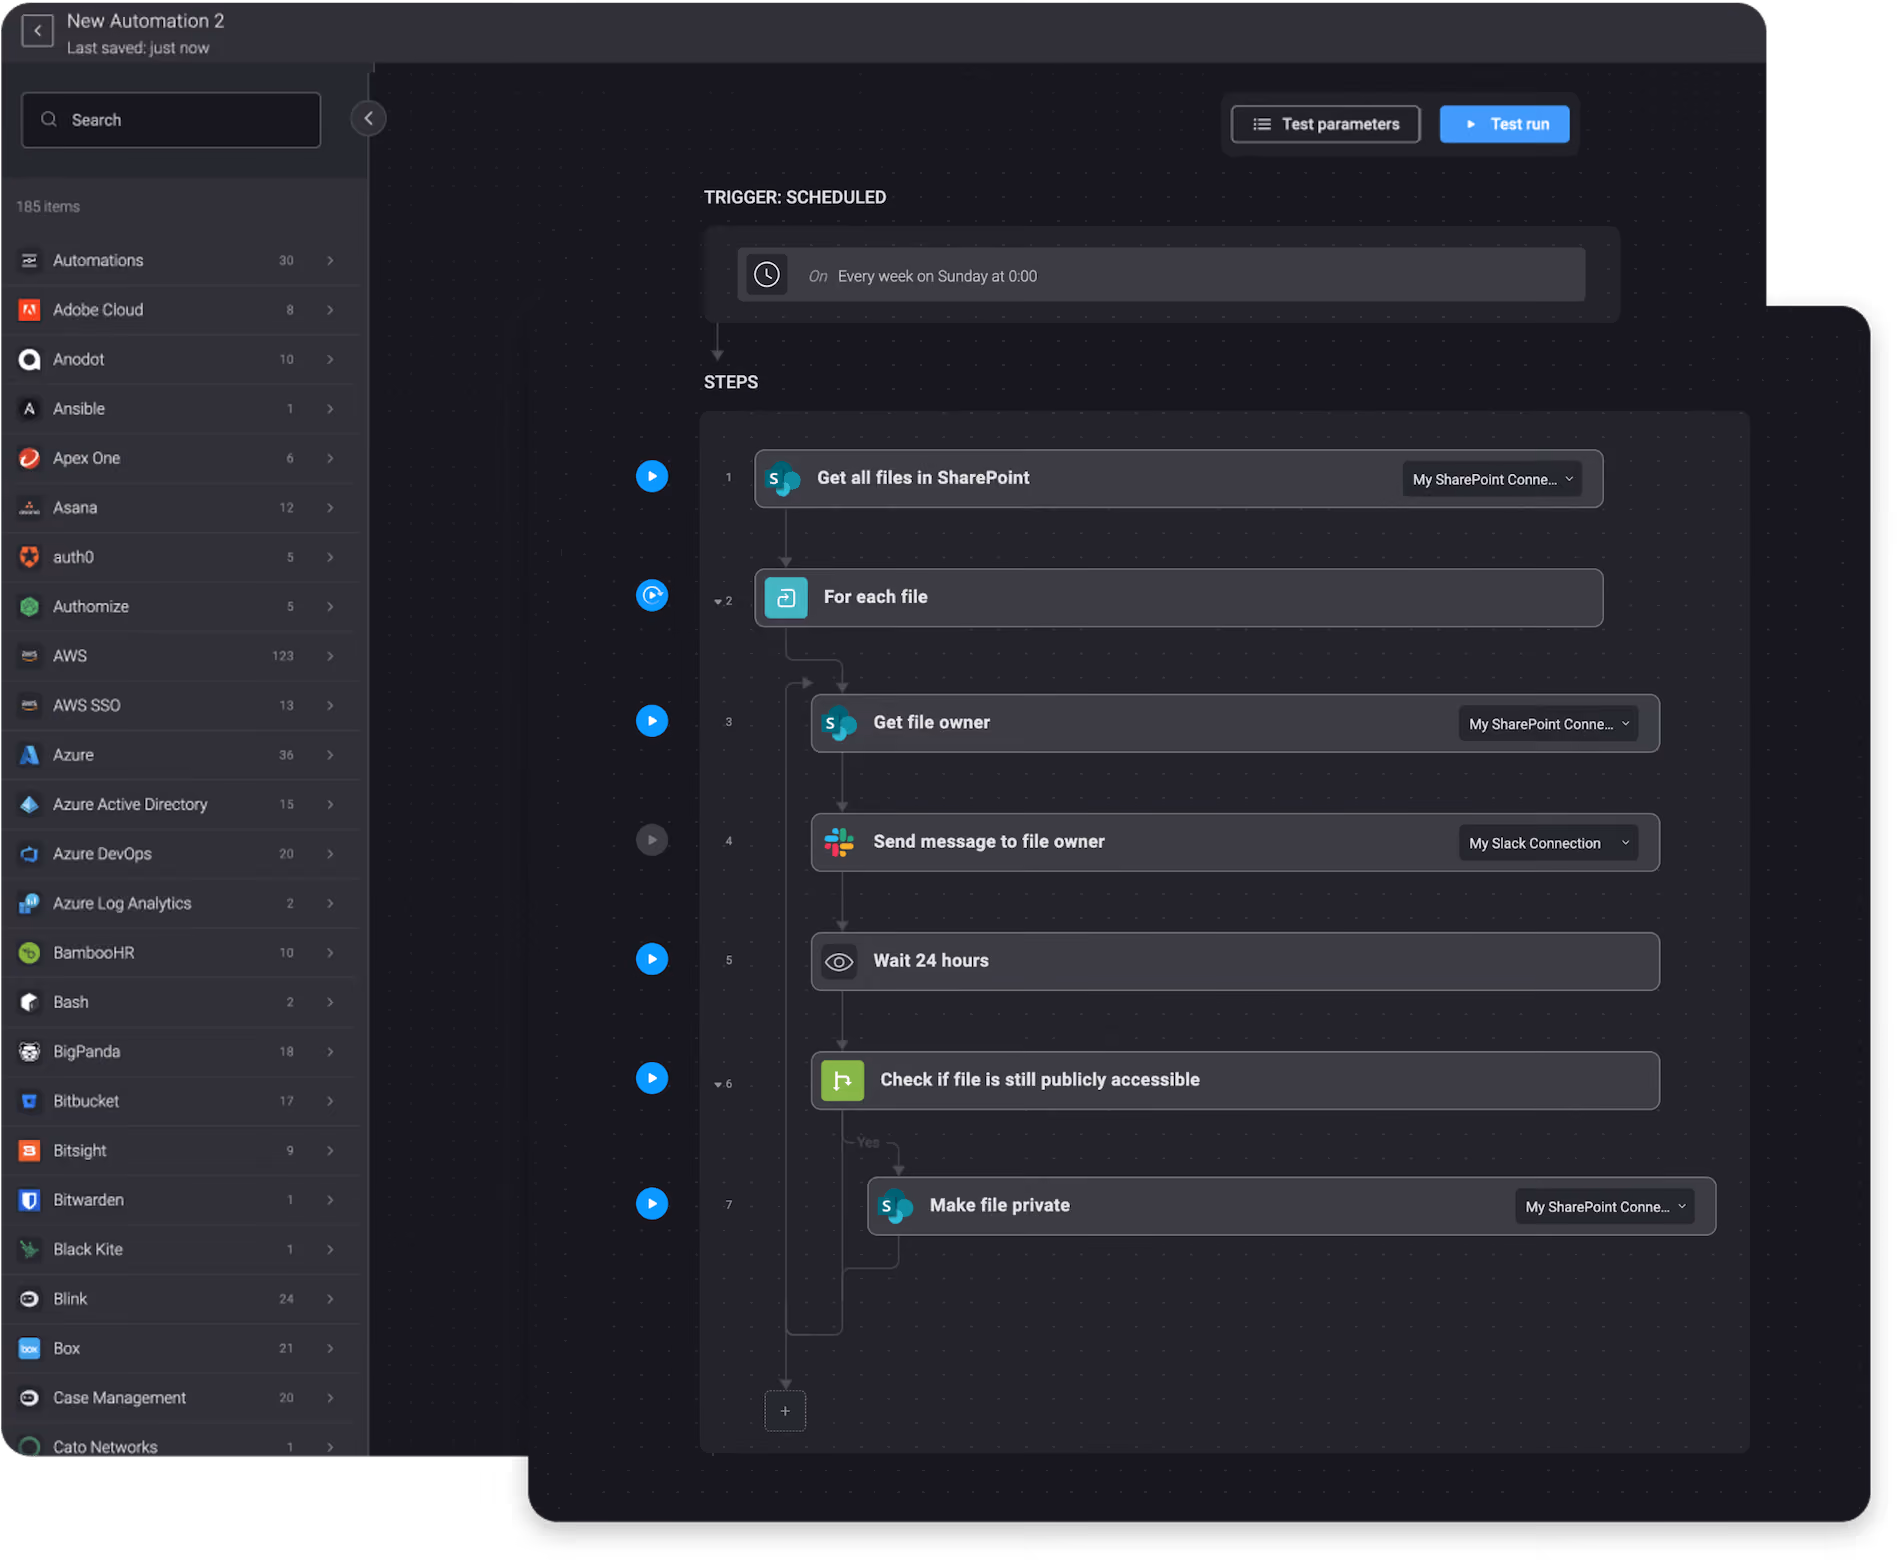Select 'Check if file is still publicly accessible' text

[1040, 1080]
